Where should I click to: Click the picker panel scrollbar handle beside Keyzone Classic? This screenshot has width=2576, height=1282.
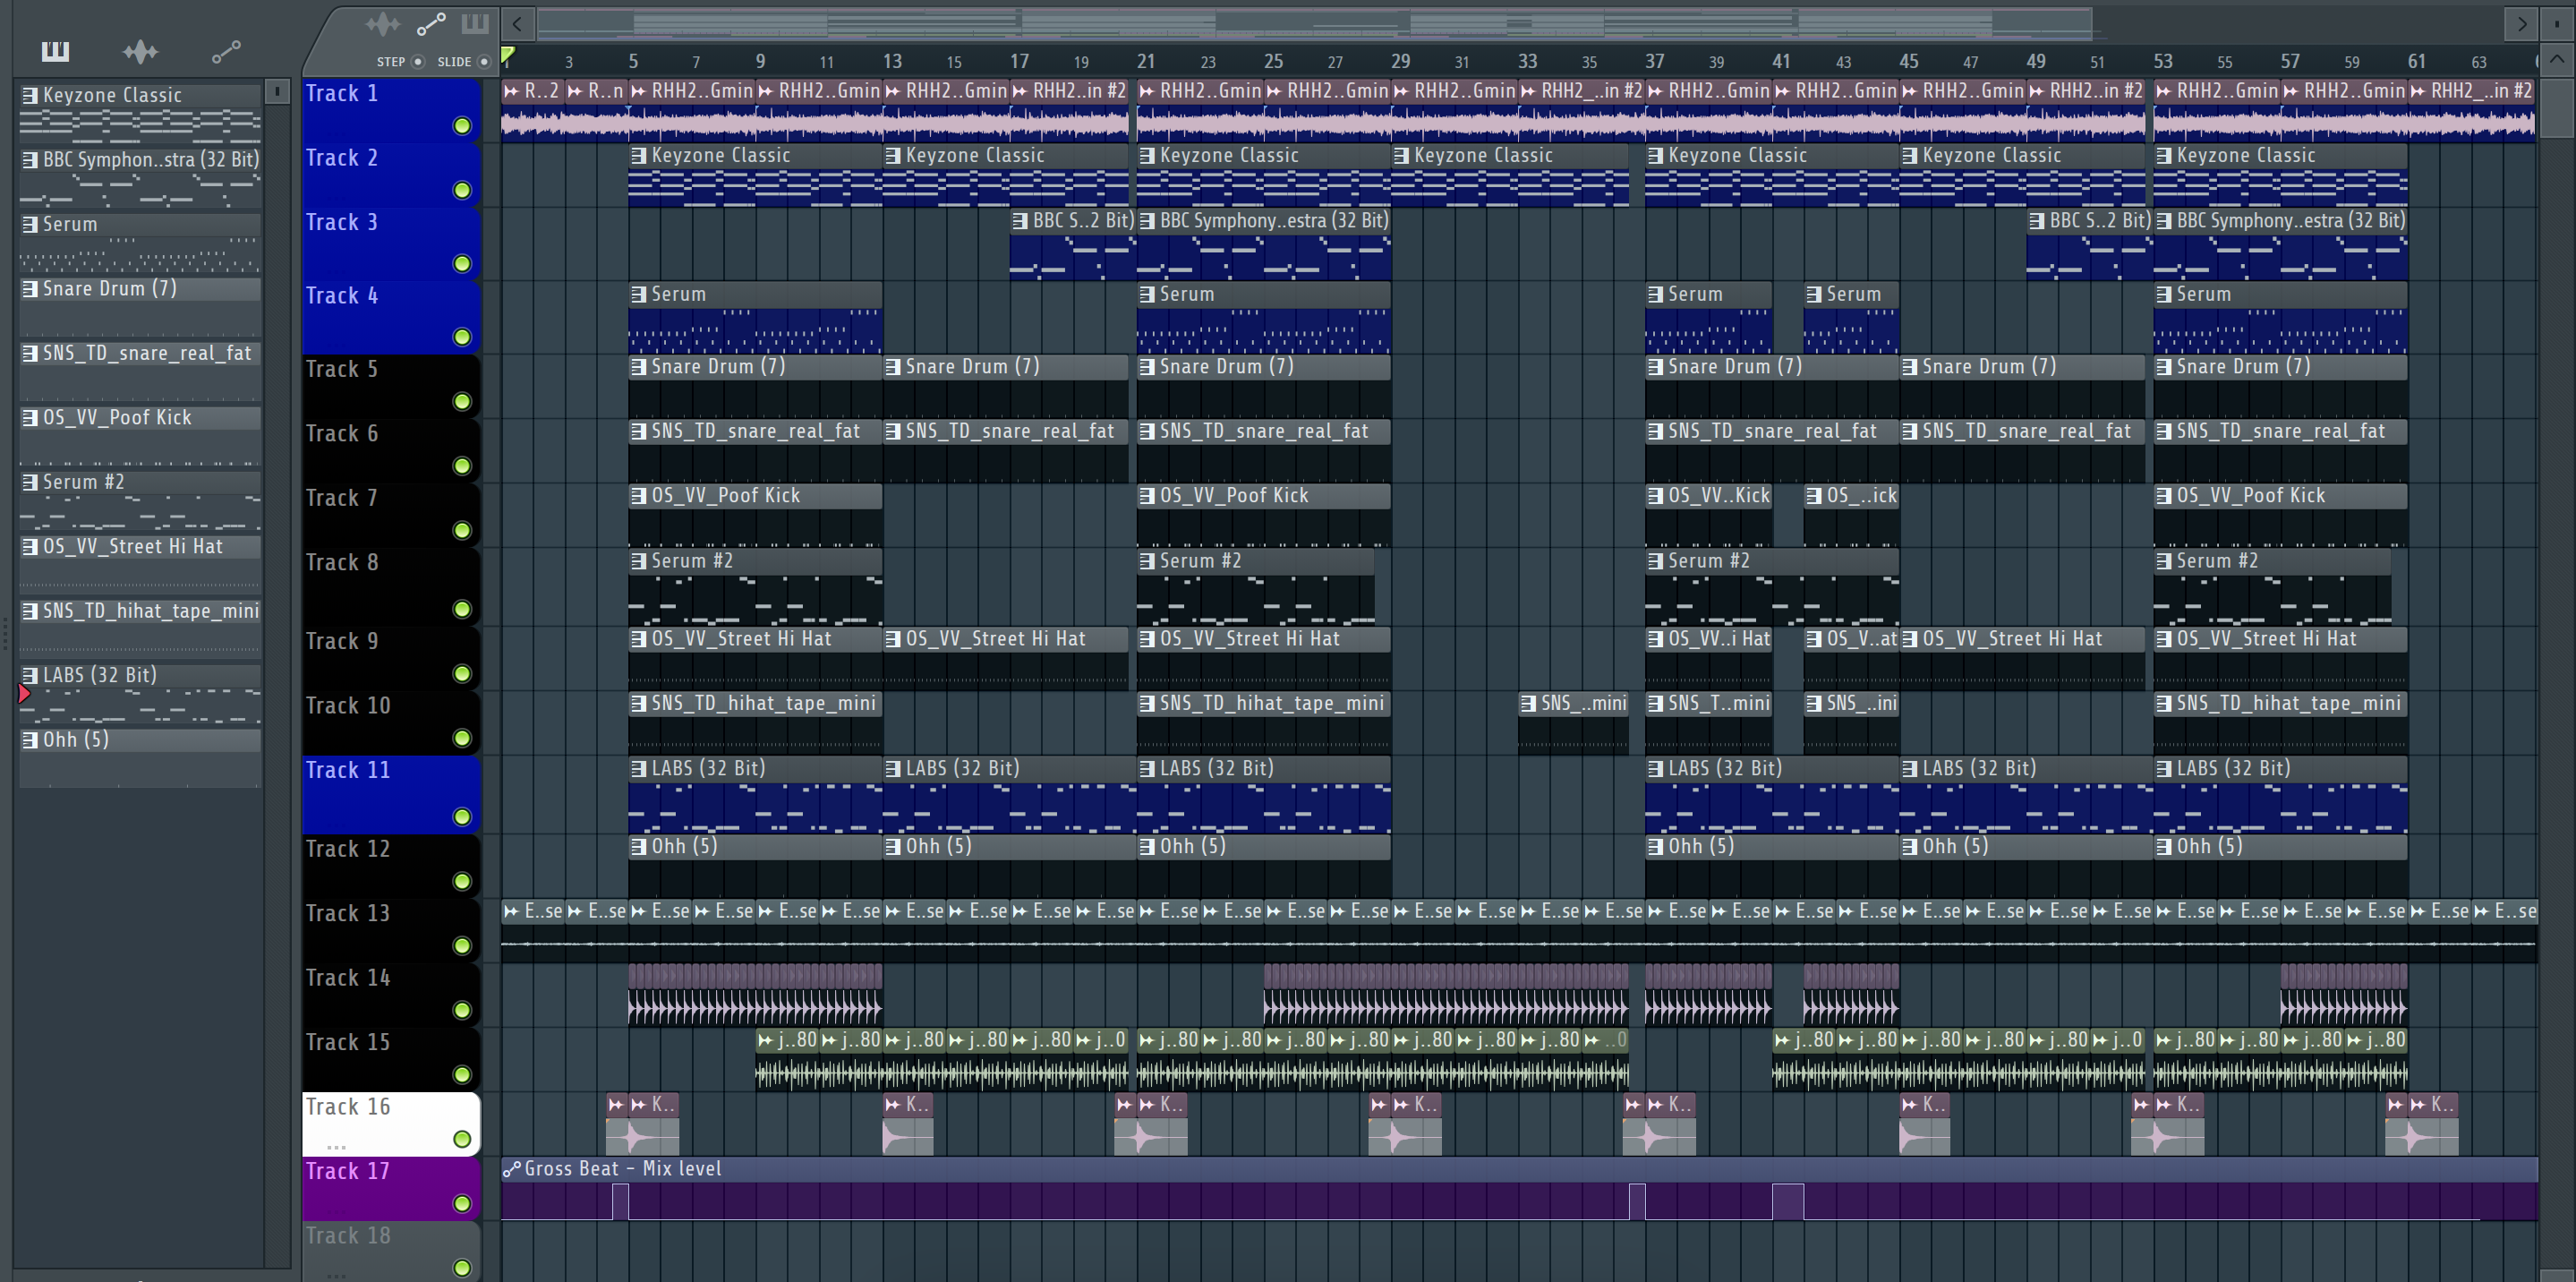(x=277, y=93)
